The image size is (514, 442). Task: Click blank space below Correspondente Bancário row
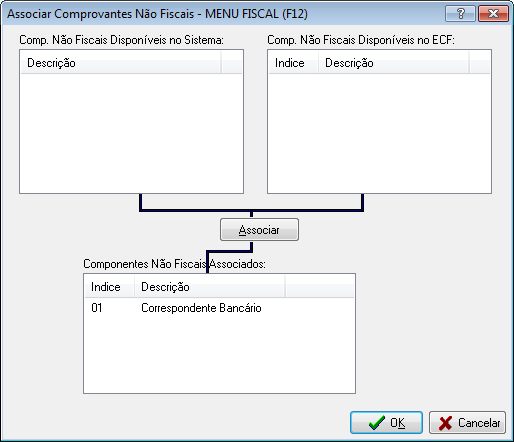click(219, 355)
